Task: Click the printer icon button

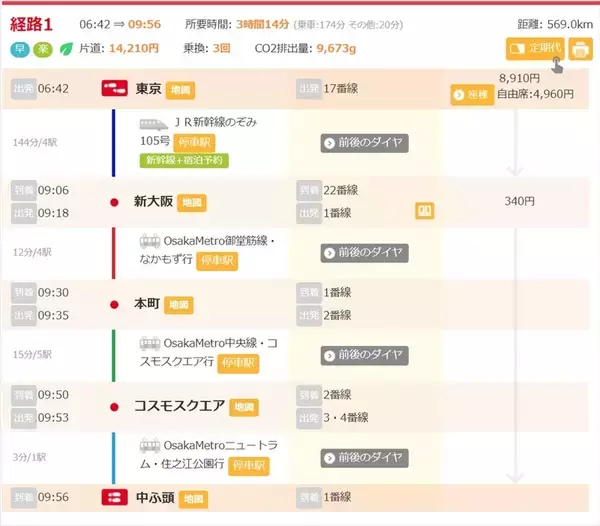Action: coord(580,49)
